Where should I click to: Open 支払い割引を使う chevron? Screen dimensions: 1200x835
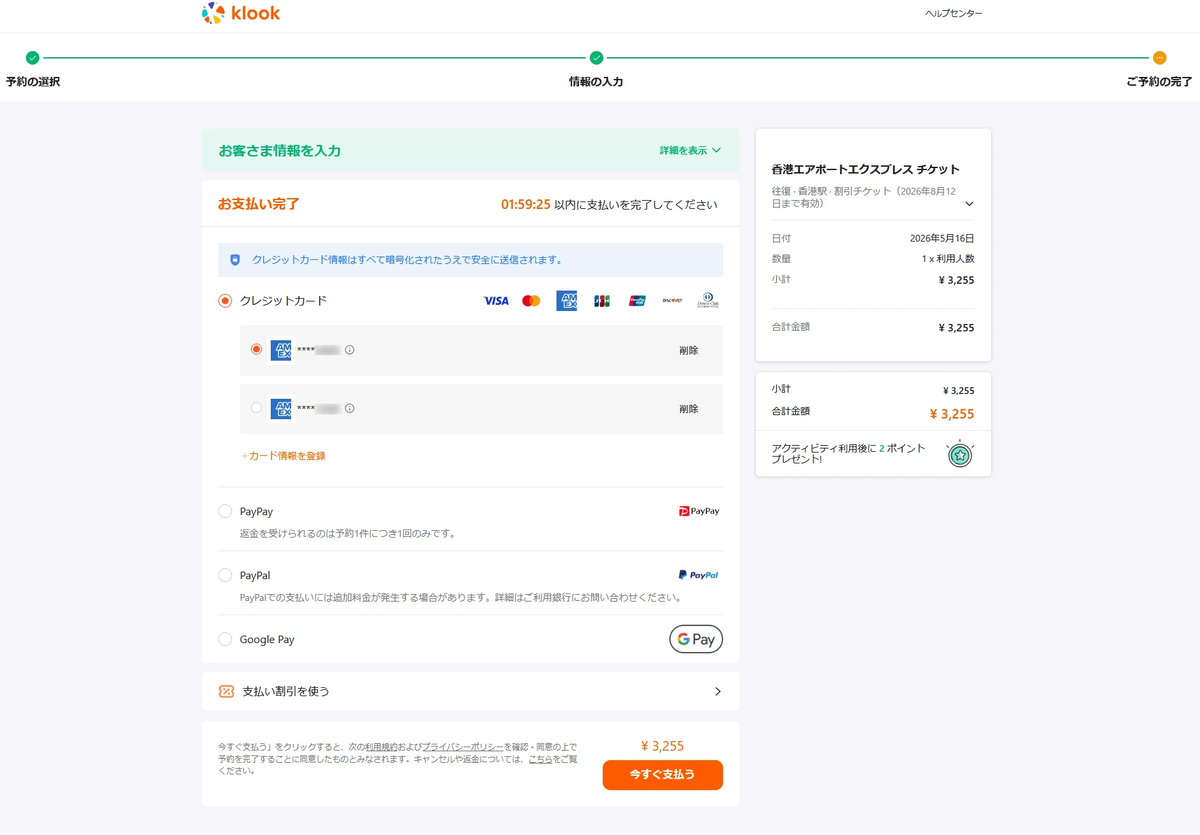click(x=718, y=691)
